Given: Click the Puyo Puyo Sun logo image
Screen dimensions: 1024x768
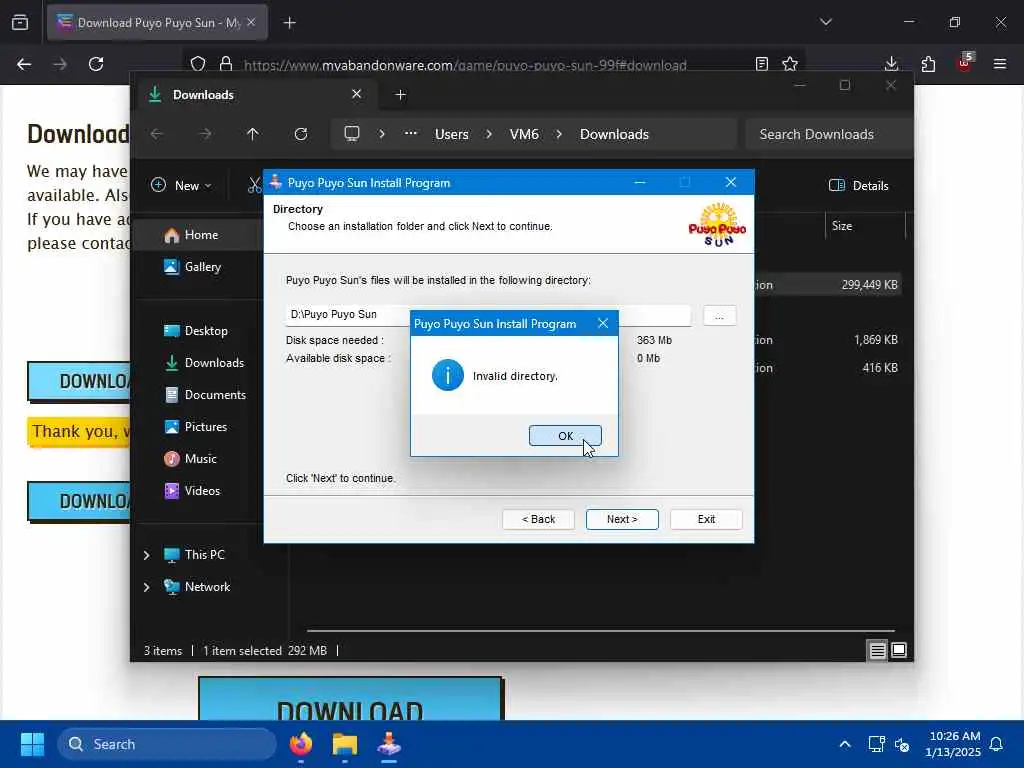Looking at the screenshot, I should [717, 225].
